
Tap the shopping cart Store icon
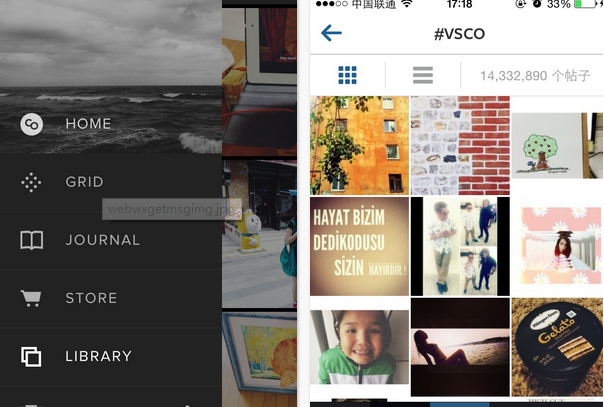[31, 298]
